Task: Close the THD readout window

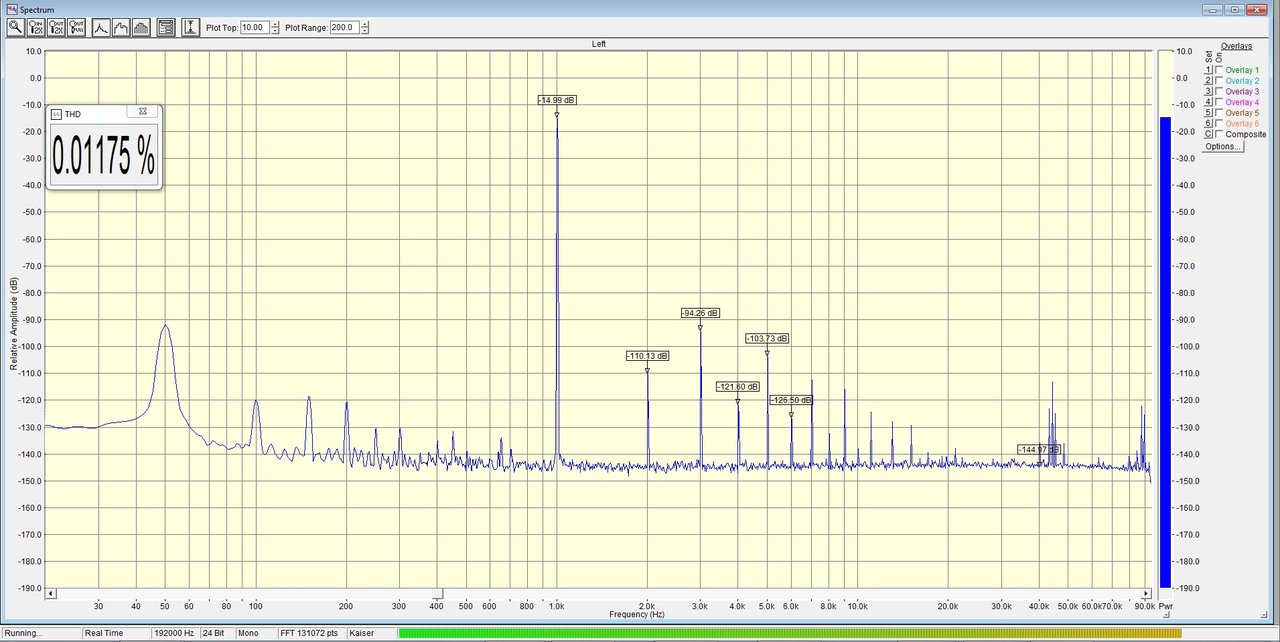Action: (x=143, y=111)
